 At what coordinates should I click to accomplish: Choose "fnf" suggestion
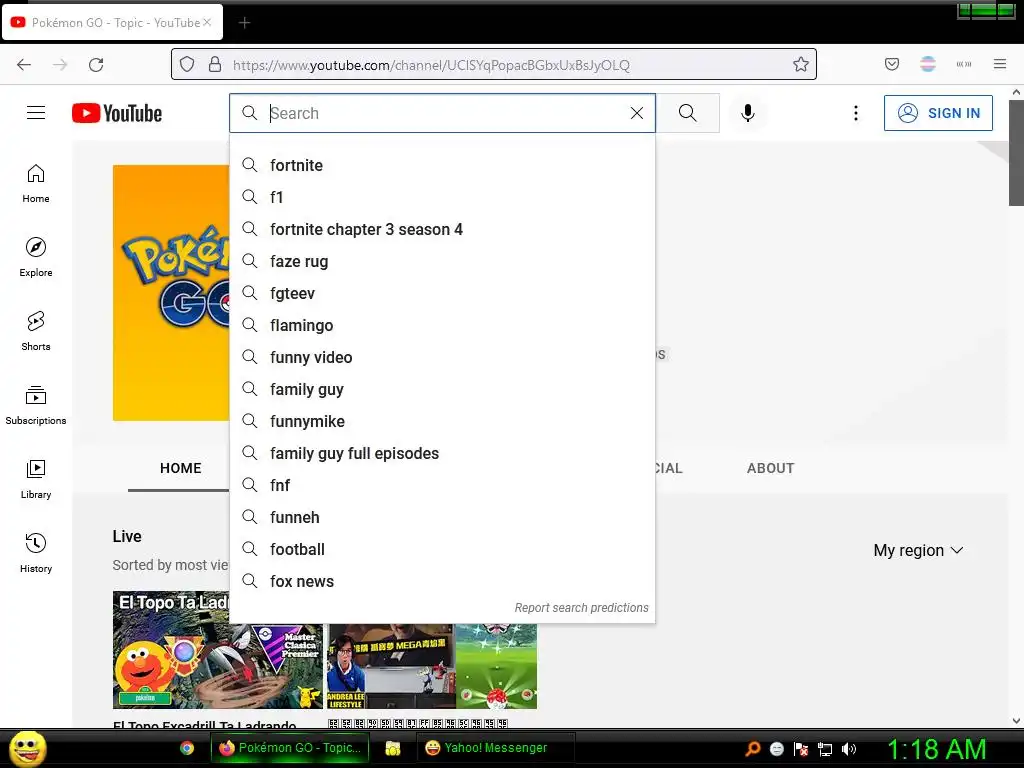(x=442, y=485)
